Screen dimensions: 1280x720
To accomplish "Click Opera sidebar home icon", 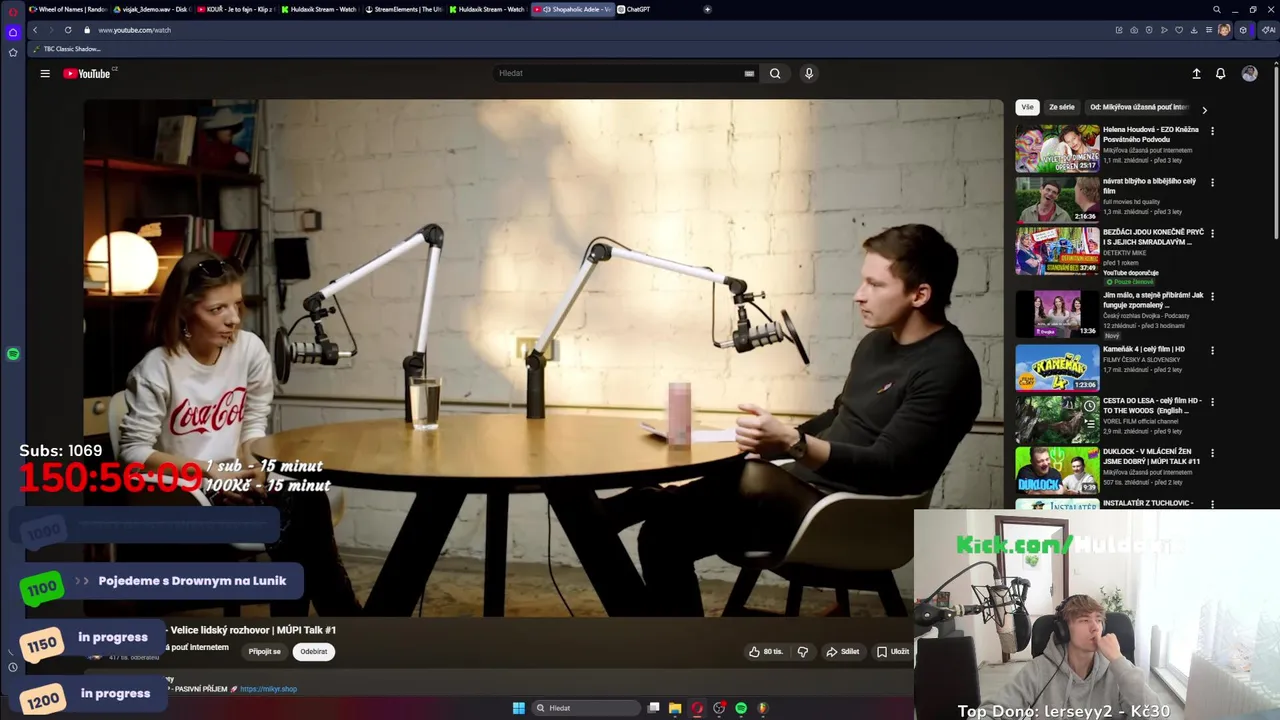I will pos(13,32).
